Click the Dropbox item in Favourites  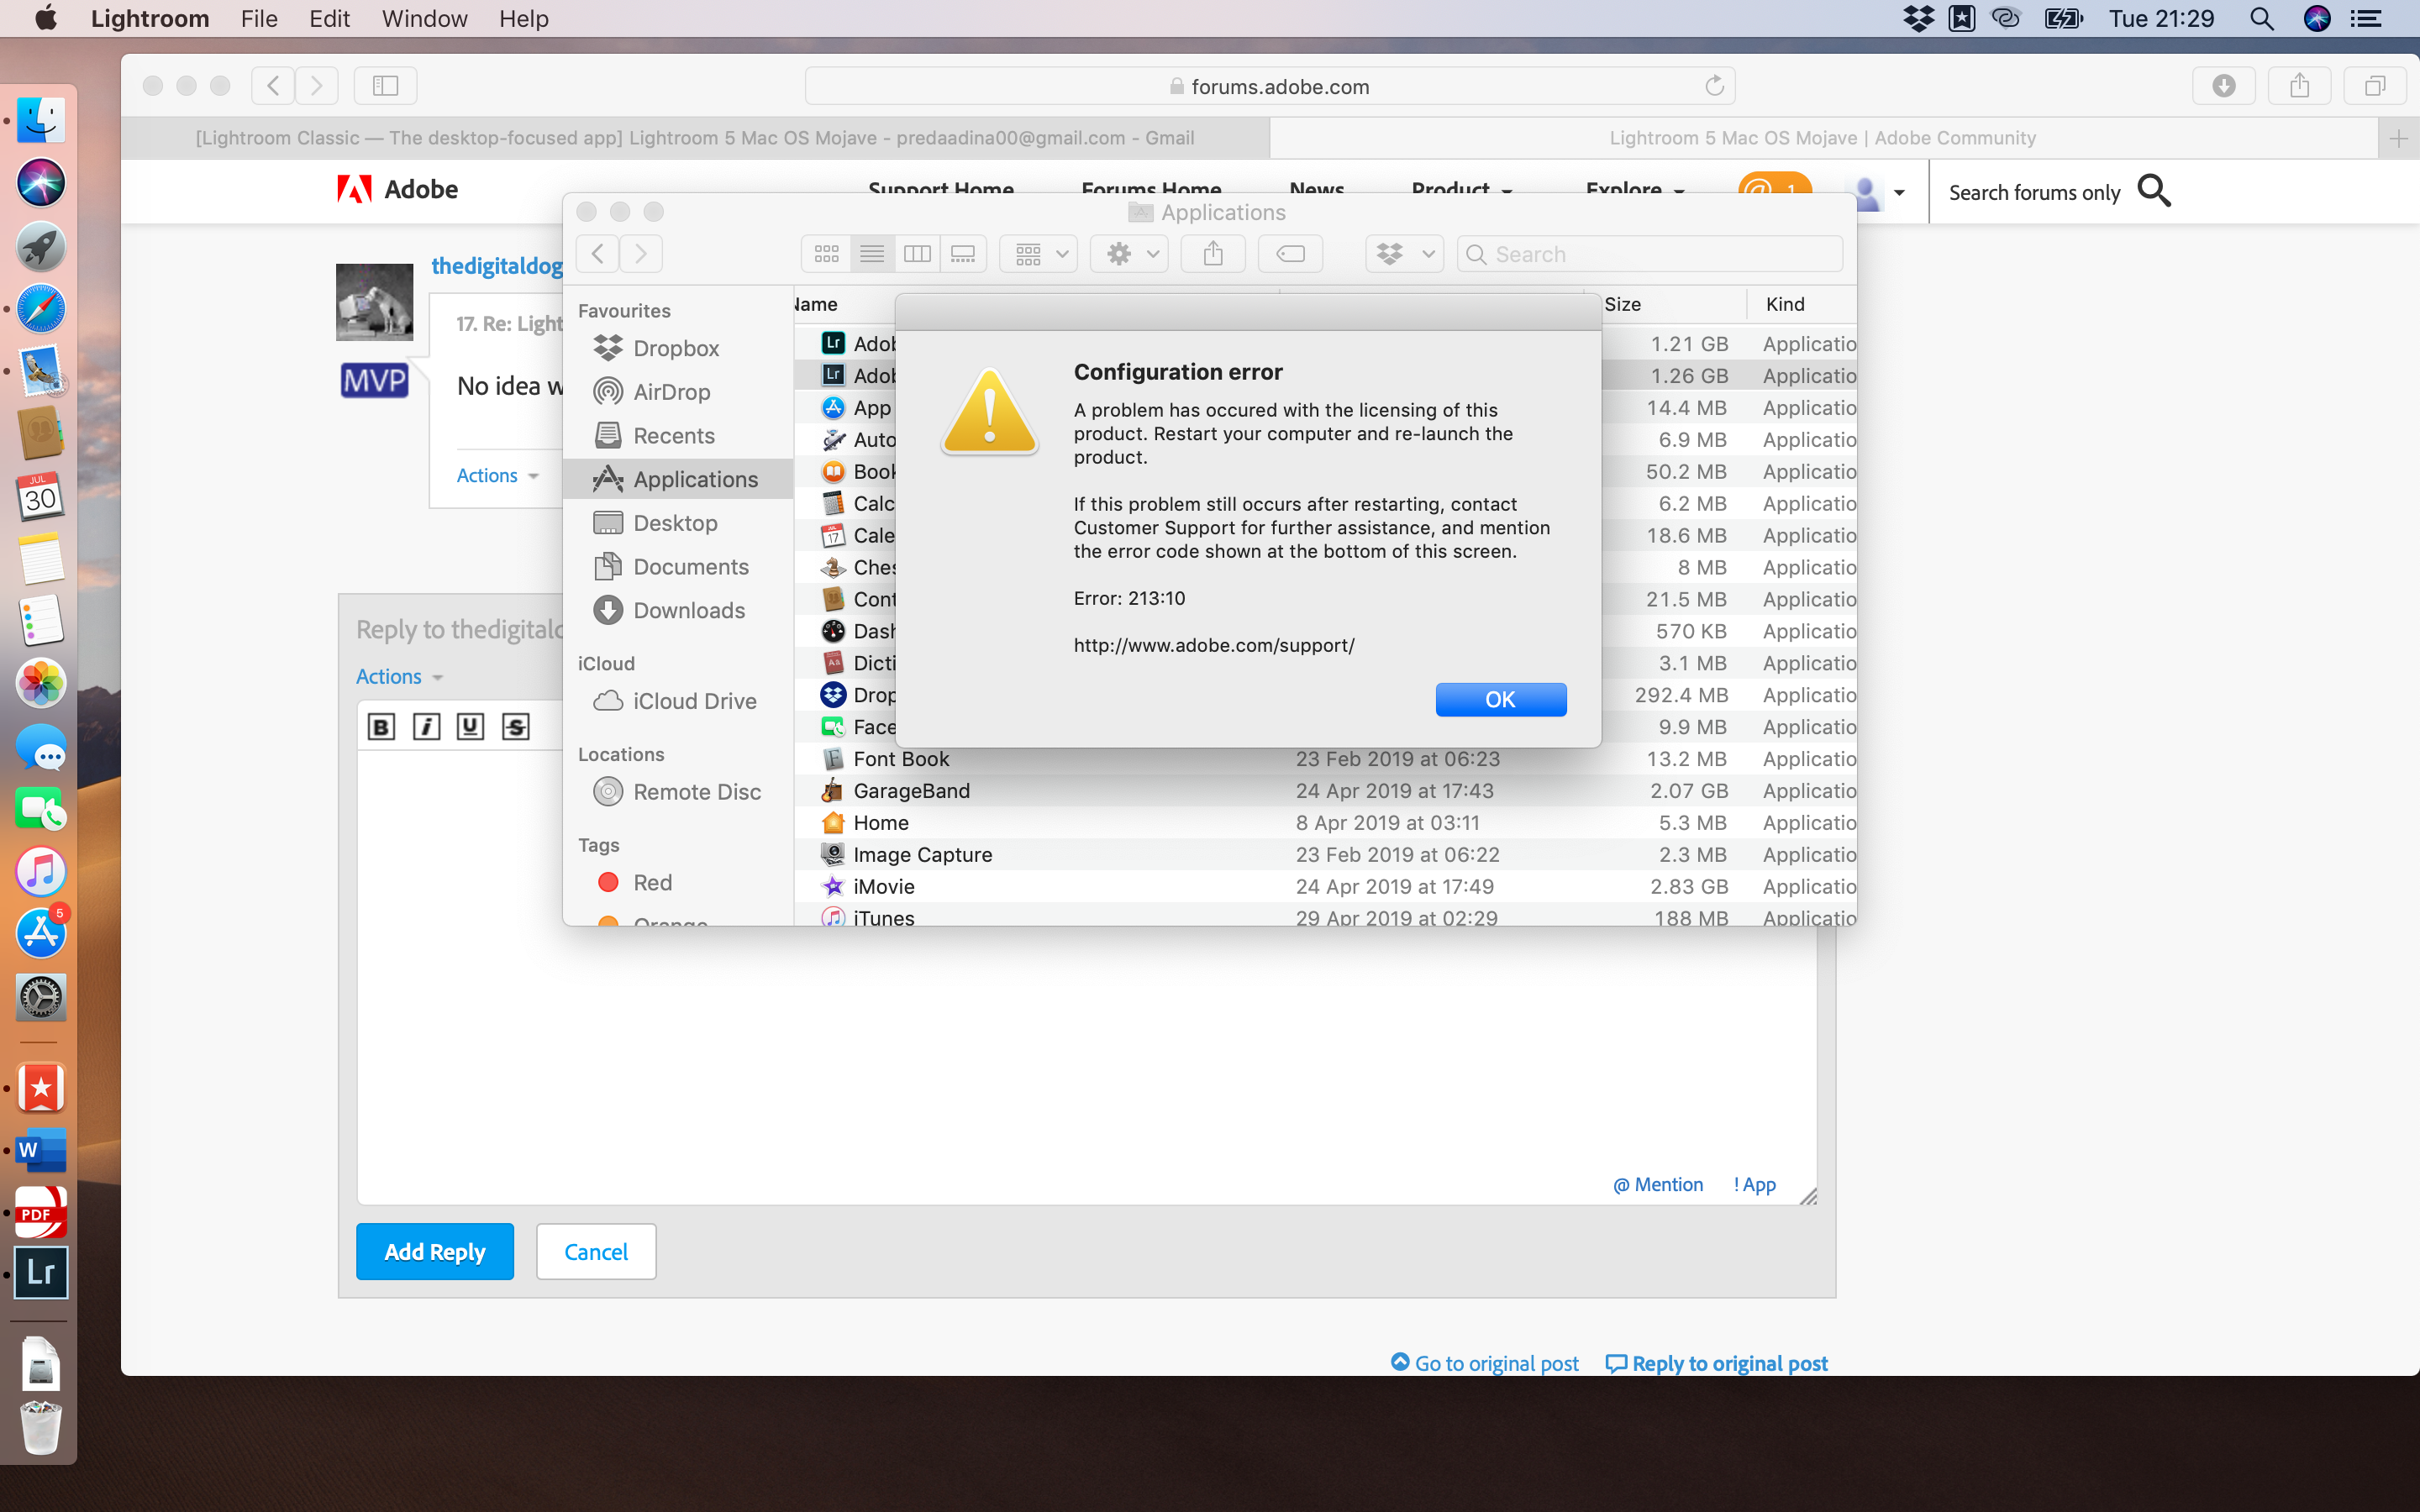676,347
